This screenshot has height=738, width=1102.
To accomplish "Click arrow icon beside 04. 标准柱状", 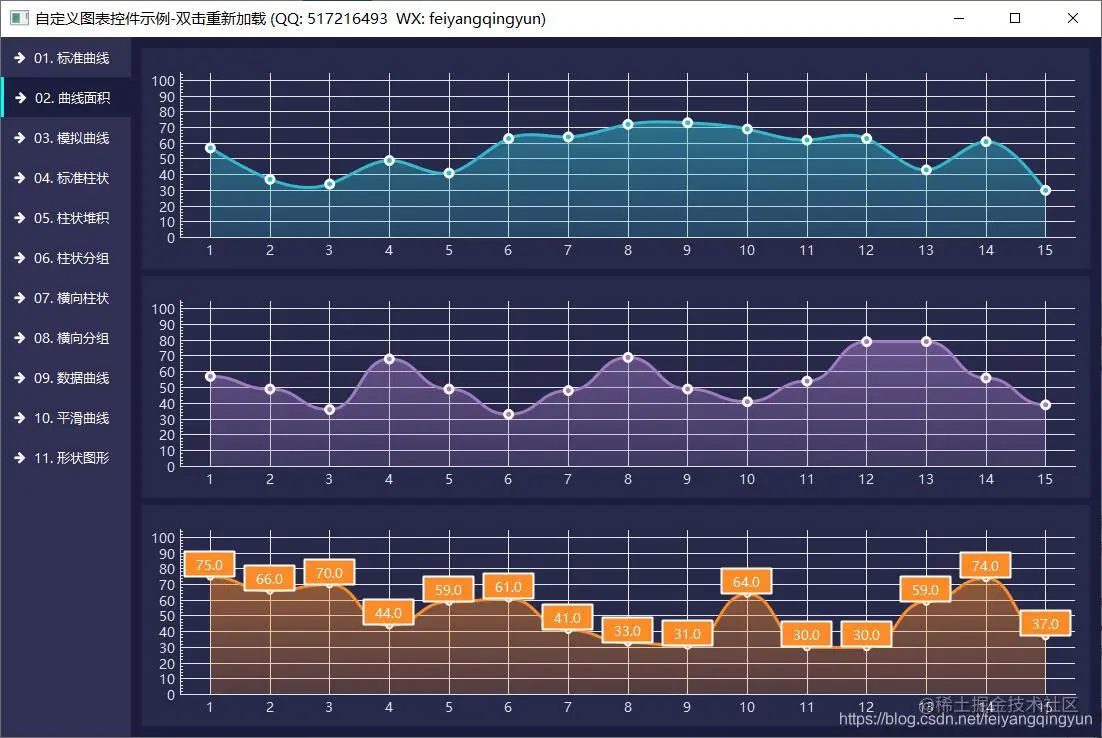I will click(x=20, y=178).
